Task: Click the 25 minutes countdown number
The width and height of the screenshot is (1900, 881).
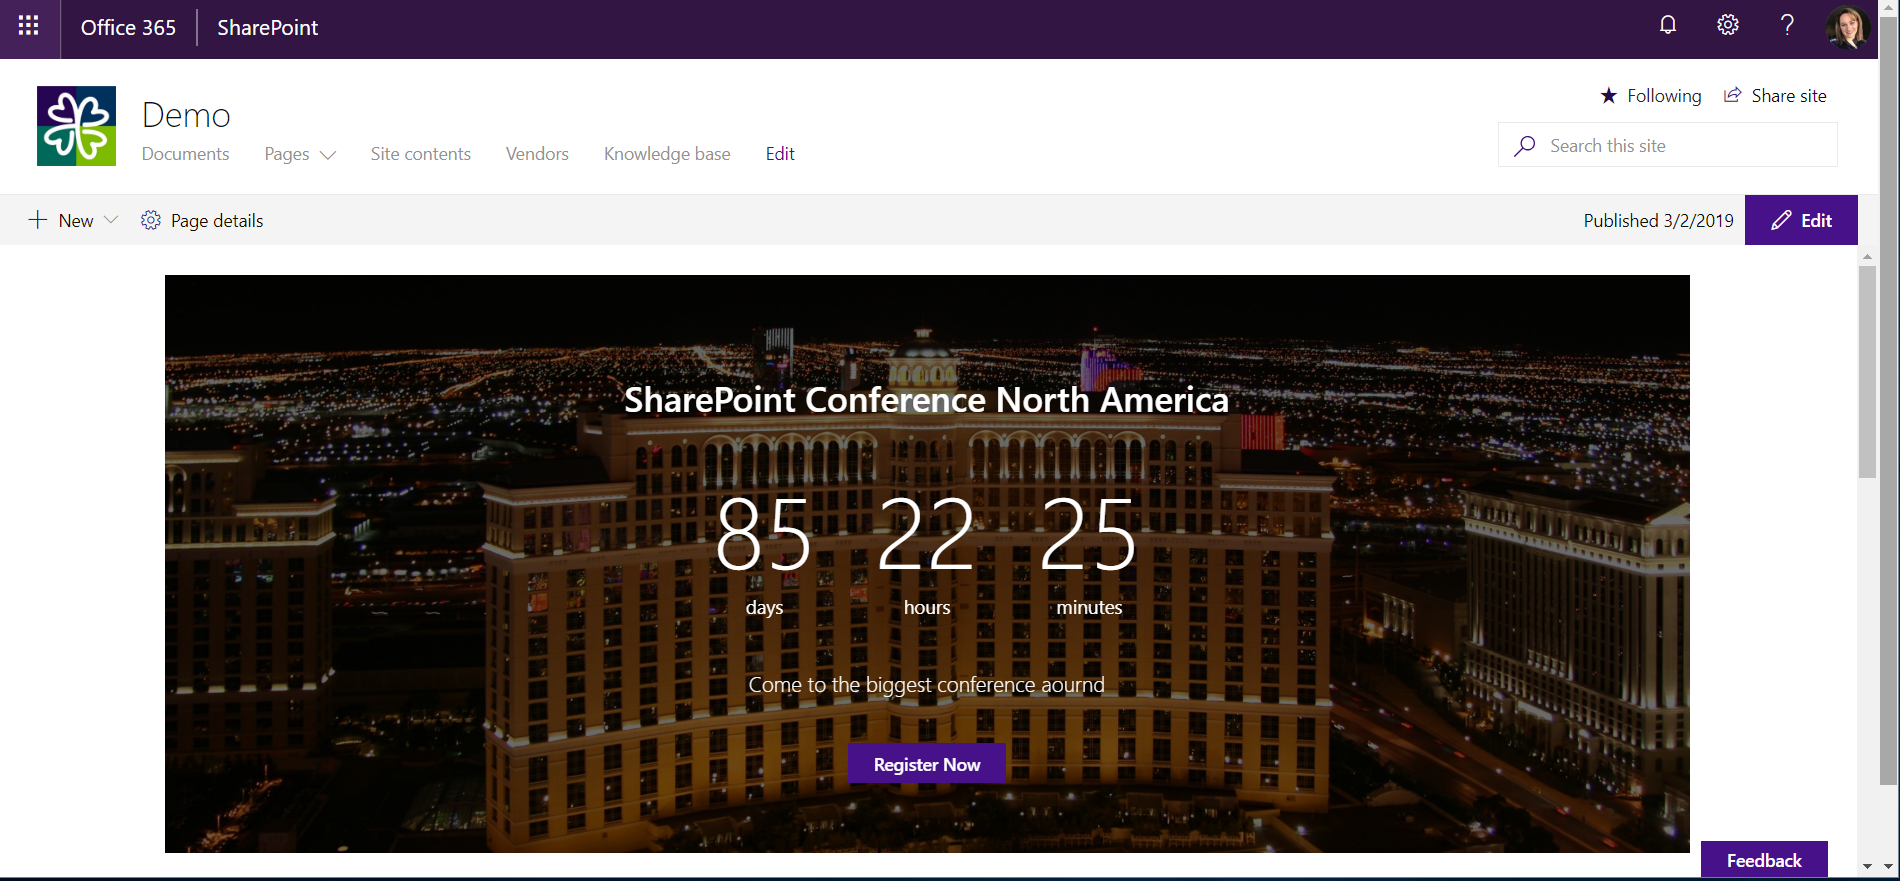Action: click(x=1089, y=535)
